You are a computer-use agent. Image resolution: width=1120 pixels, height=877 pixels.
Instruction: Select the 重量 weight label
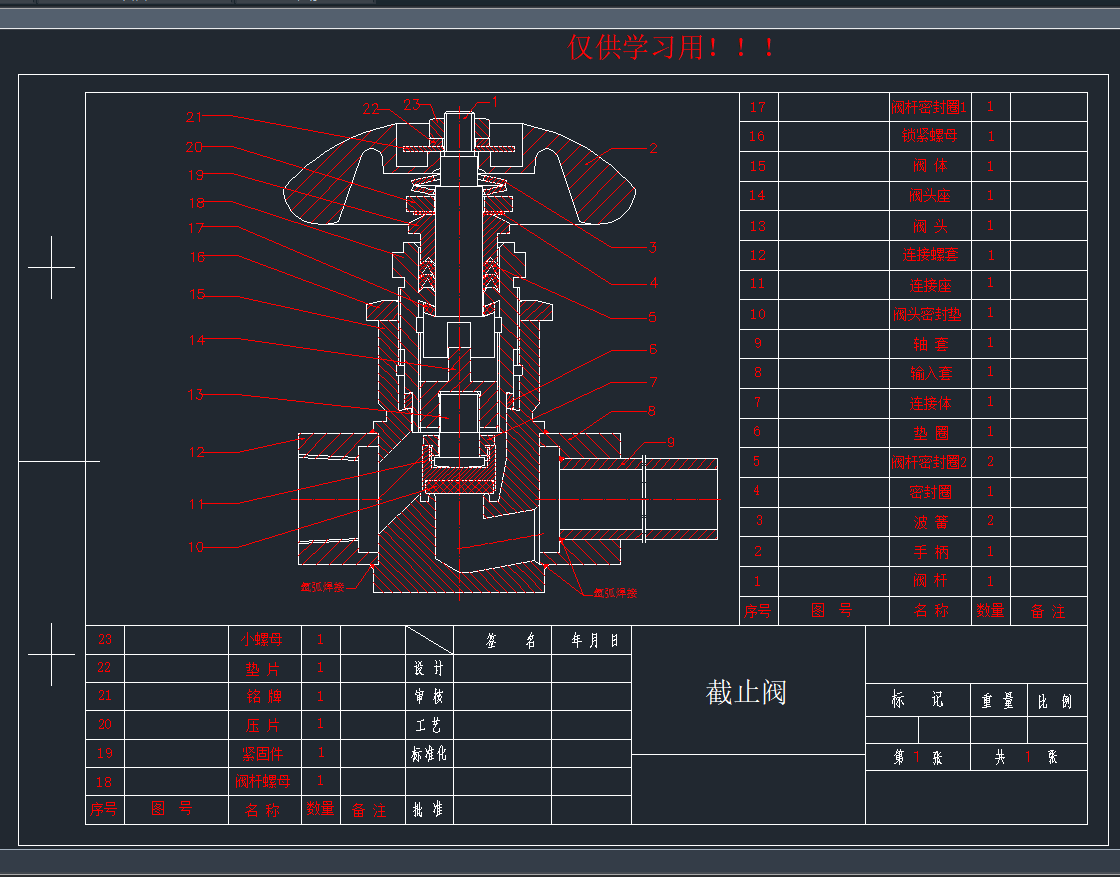[997, 701]
